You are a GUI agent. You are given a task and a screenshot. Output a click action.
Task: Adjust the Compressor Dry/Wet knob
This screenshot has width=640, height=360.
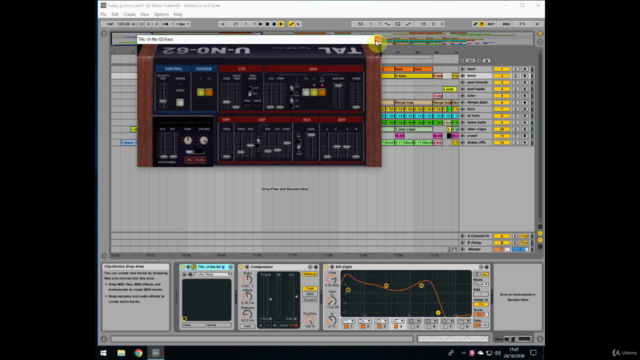click(310, 320)
